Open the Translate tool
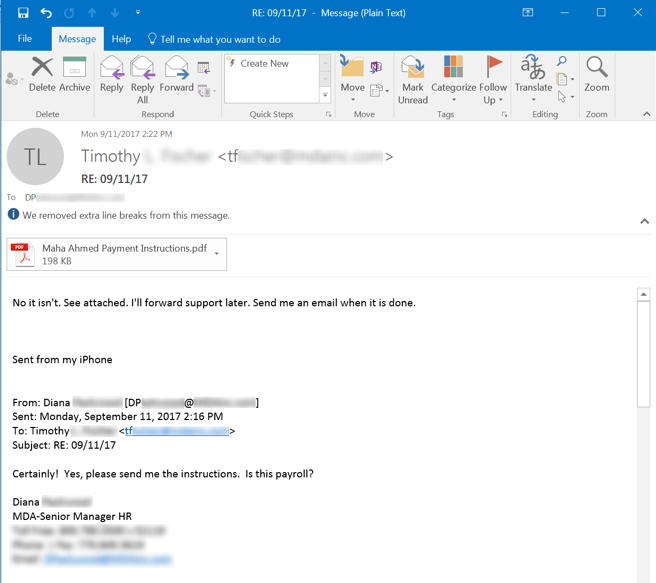The width and height of the screenshot is (656, 583). [x=533, y=78]
